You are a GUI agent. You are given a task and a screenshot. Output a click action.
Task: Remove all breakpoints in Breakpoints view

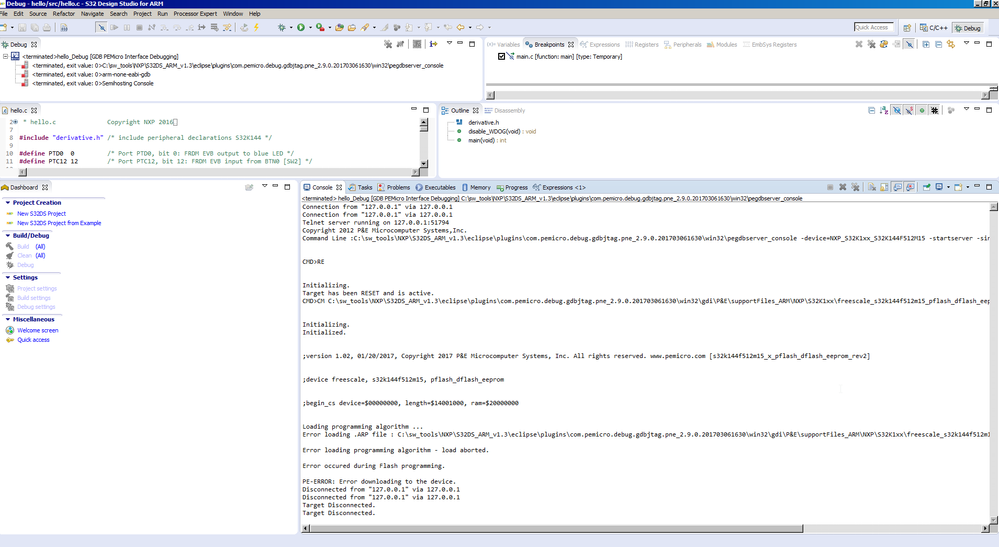coord(872,44)
